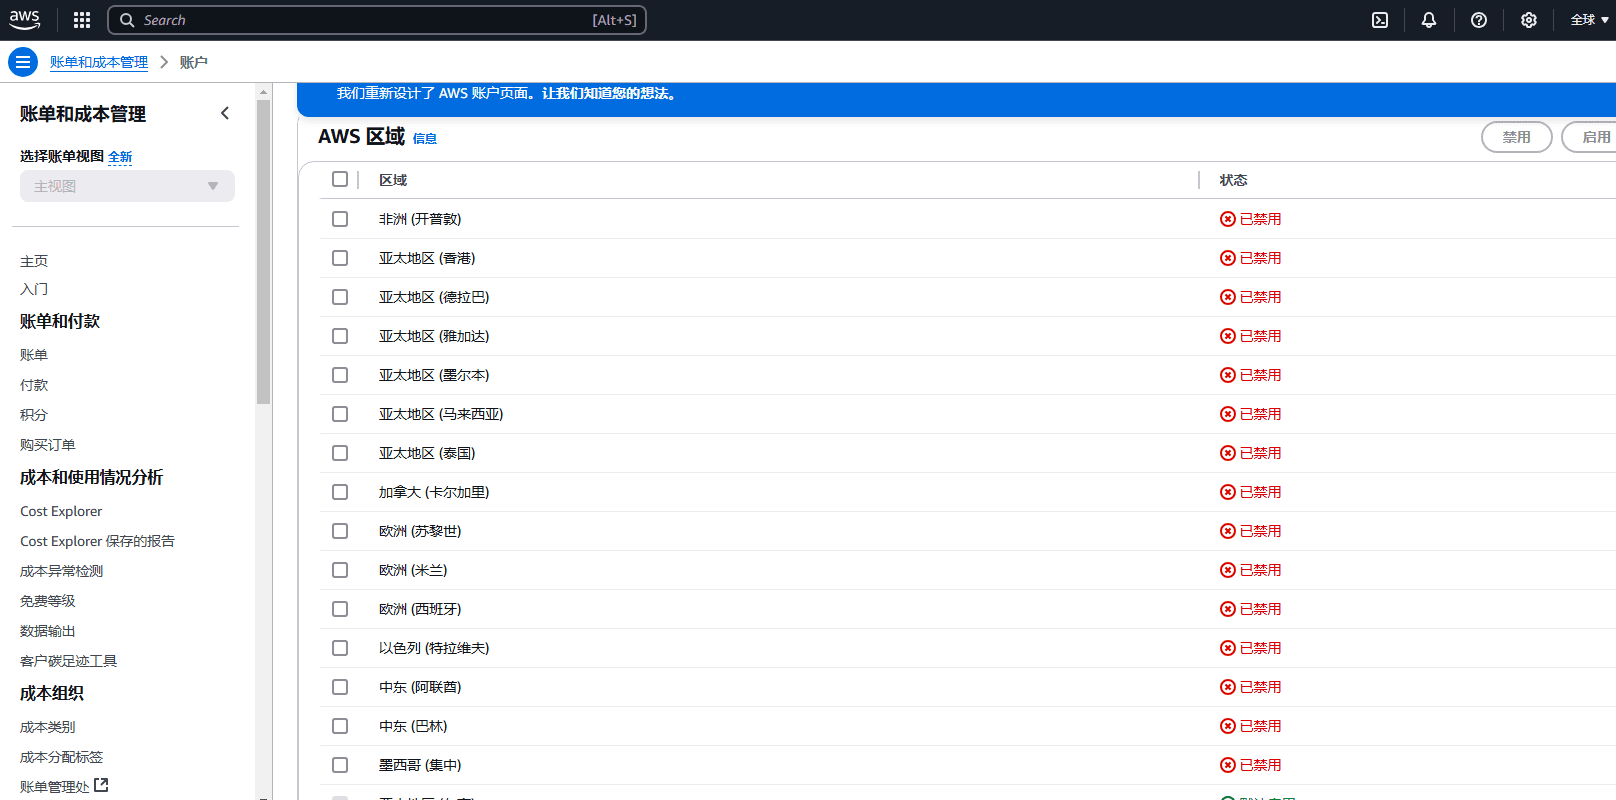Check the 亚太地区 (雅加达) region checkbox
The image size is (1616, 800).
pyautogui.click(x=340, y=336)
